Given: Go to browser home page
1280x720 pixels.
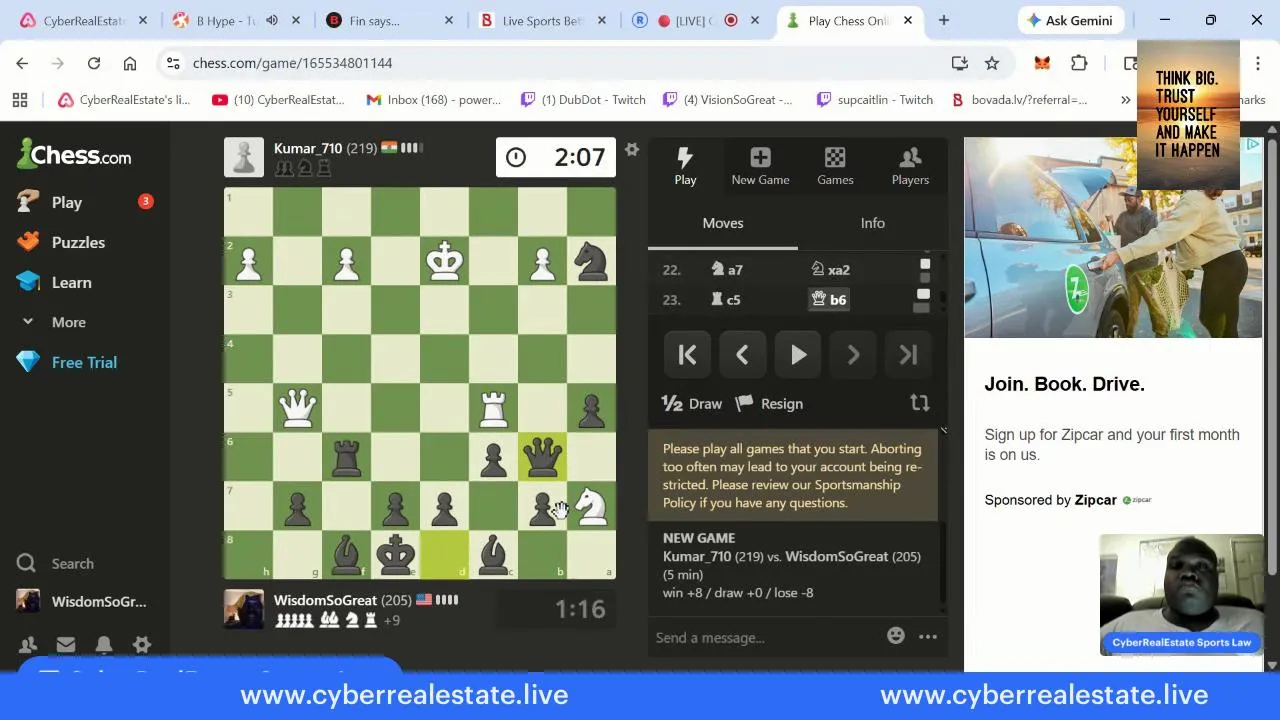Looking at the screenshot, I should click(130, 63).
